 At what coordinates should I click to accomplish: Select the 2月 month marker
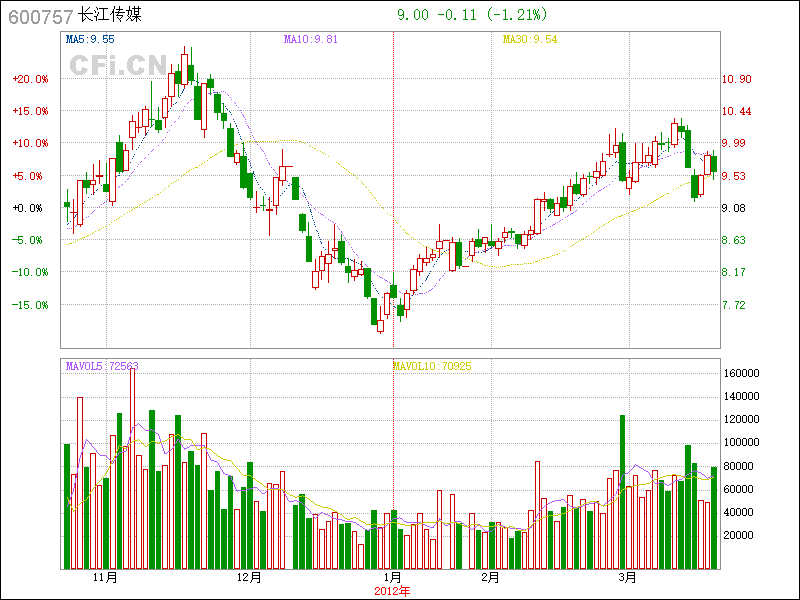pos(489,578)
